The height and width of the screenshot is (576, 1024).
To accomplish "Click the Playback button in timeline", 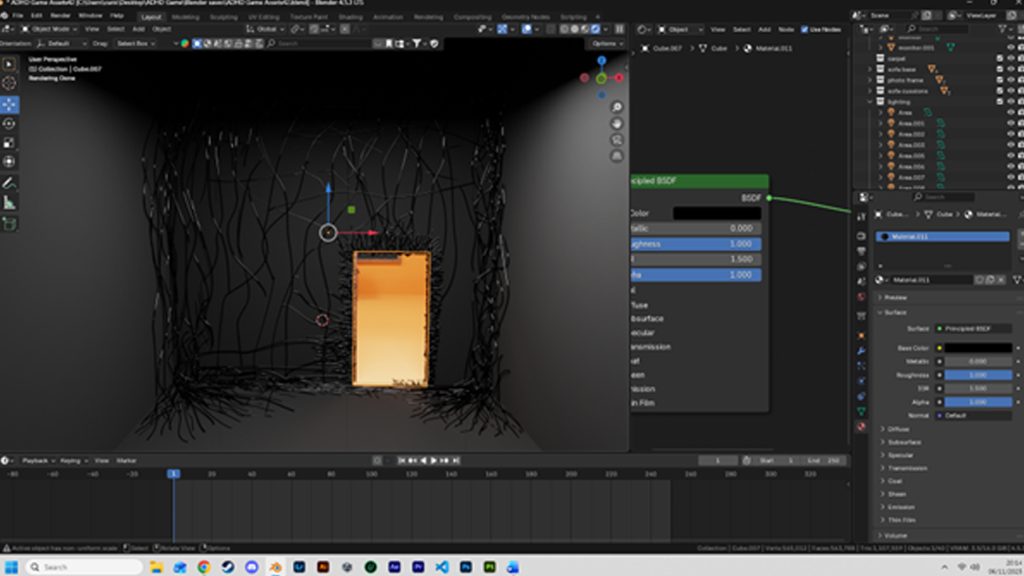I will point(34,460).
